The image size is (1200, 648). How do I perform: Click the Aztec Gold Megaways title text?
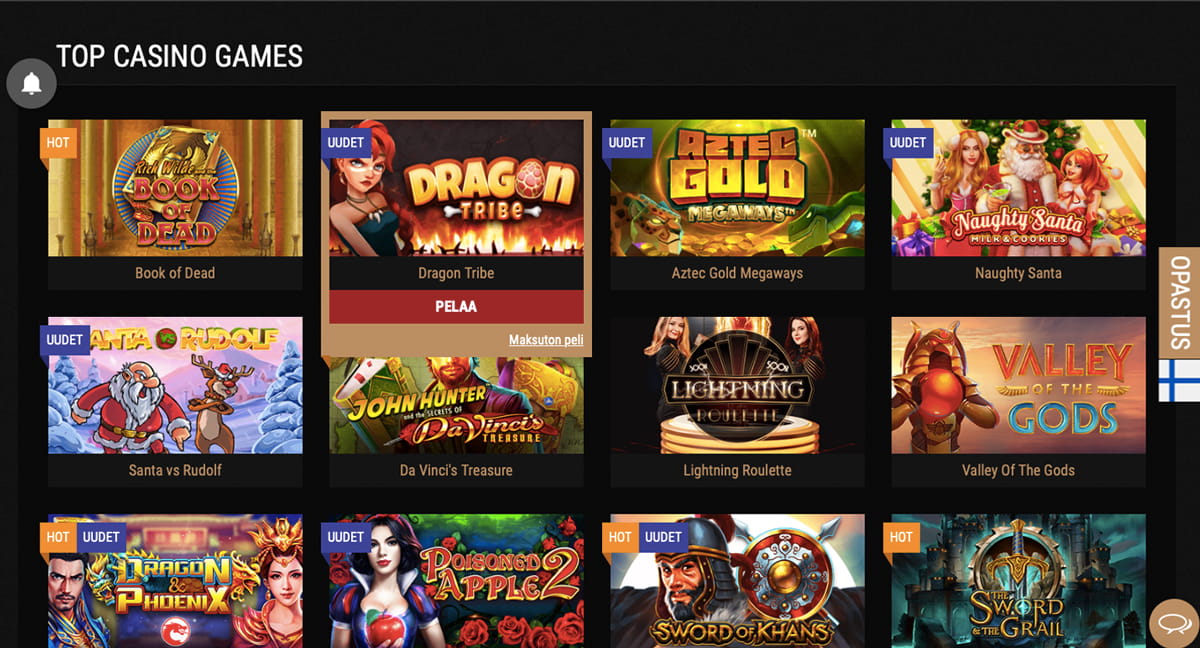737,273
